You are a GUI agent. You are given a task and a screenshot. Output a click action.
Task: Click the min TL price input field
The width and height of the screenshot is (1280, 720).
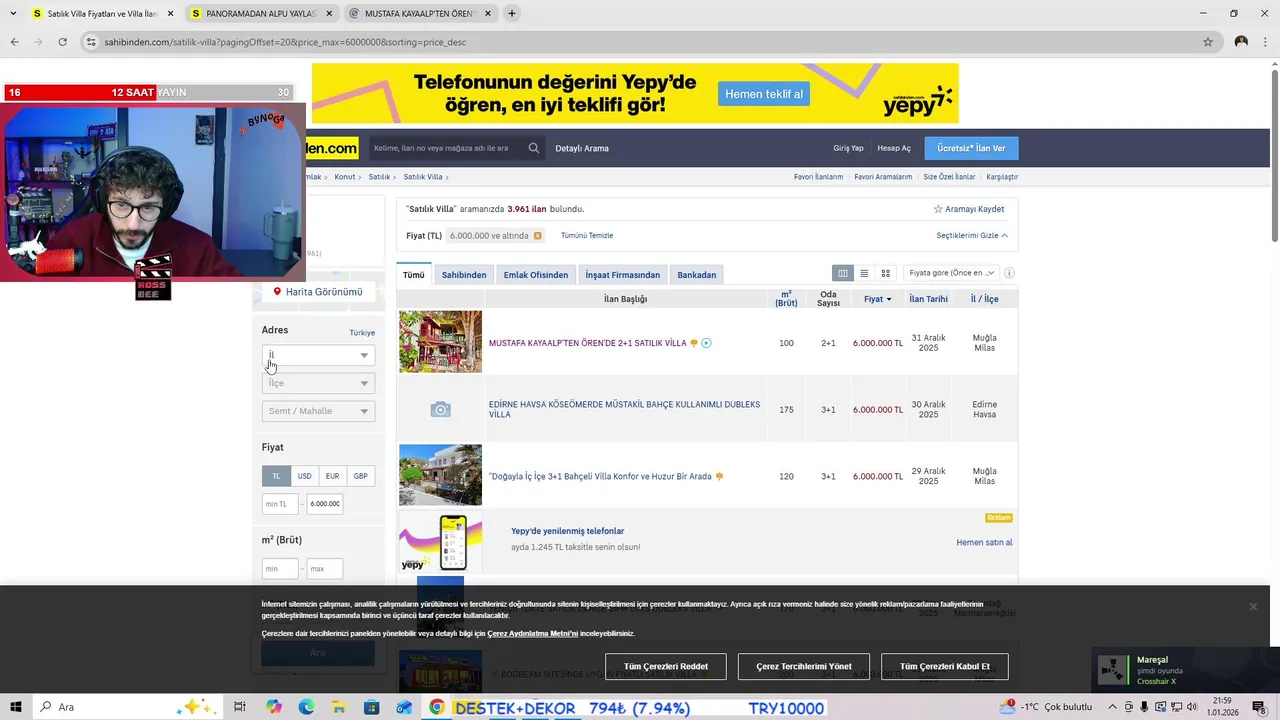(280, 504)
